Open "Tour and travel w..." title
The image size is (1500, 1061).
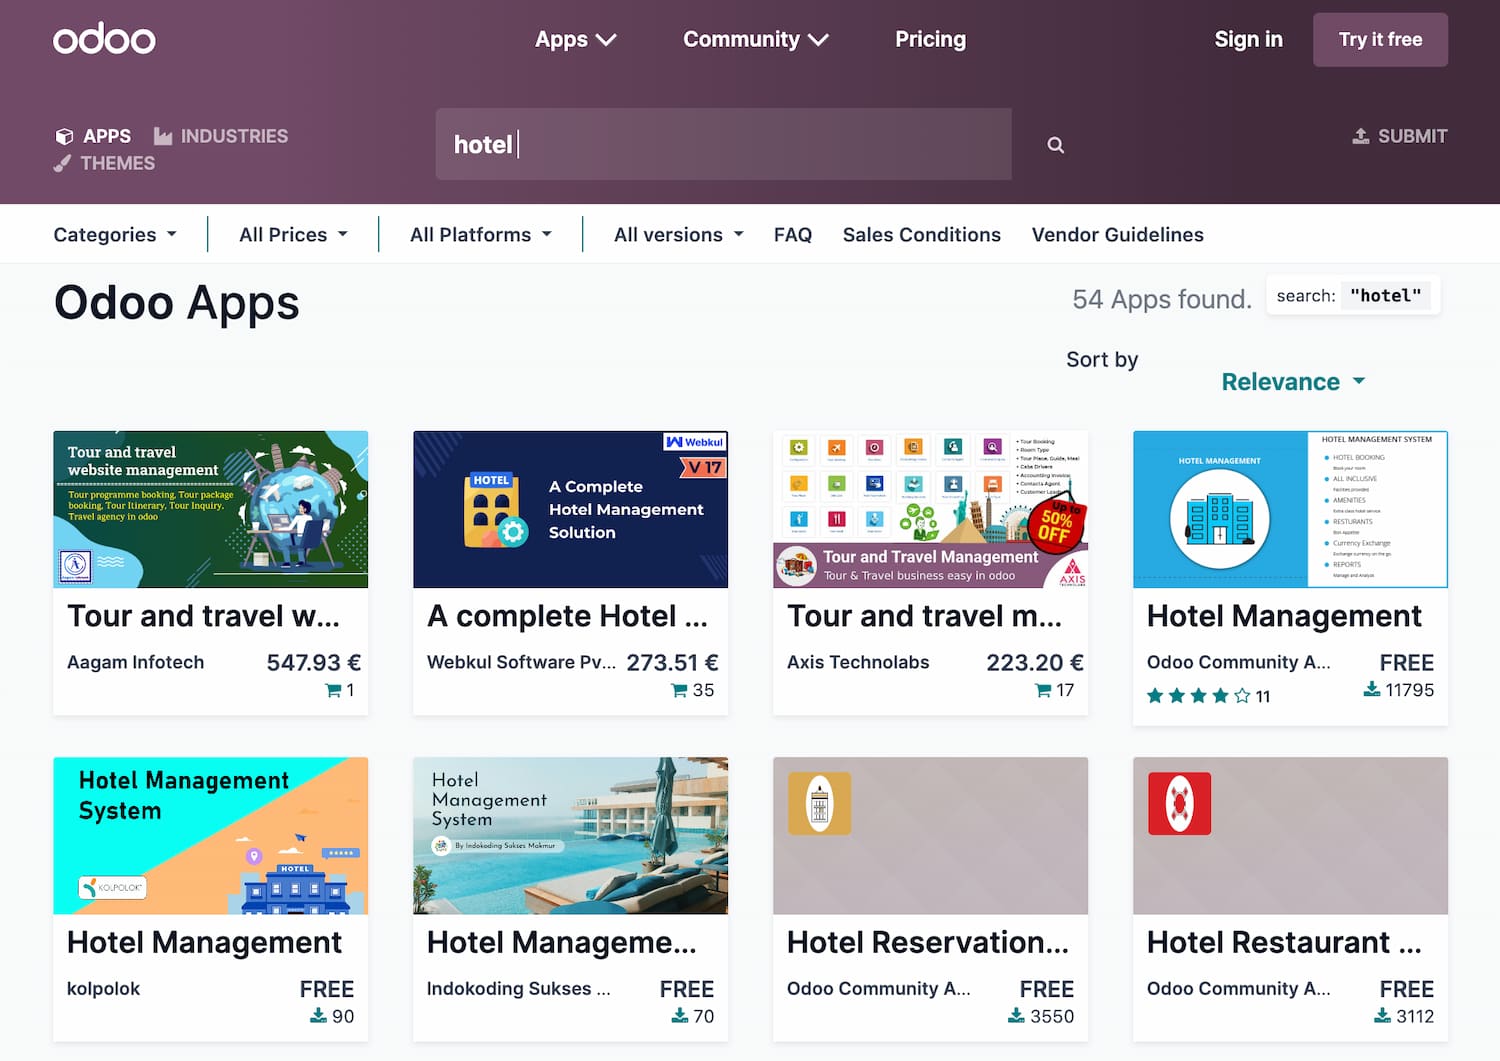203,616
